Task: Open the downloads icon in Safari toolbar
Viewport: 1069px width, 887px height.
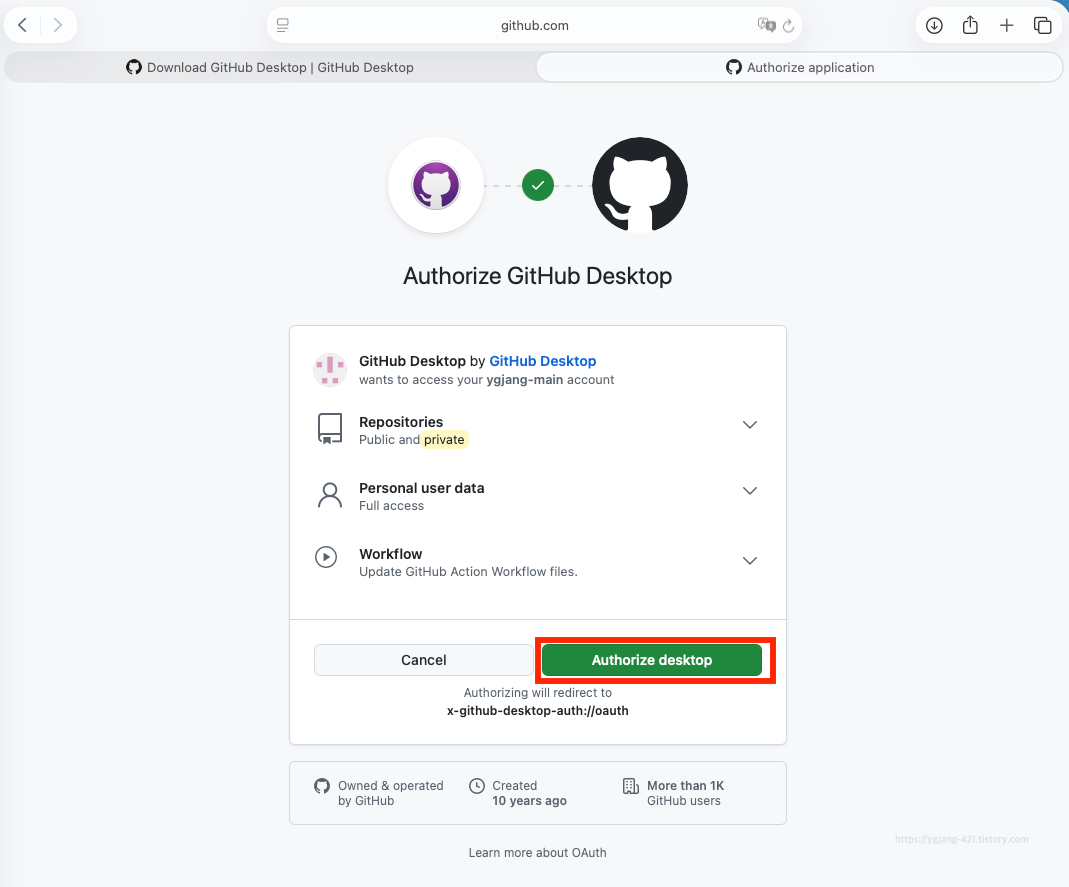Action: [934, 25]
